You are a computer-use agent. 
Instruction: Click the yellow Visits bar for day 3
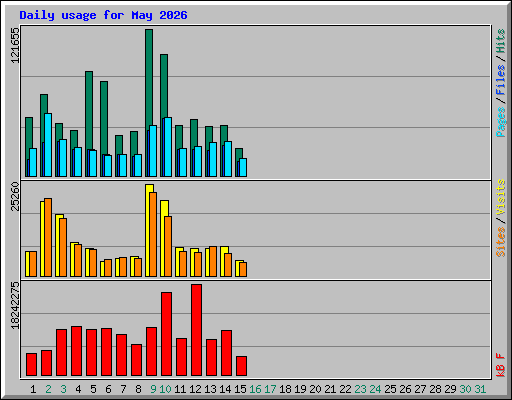click(58, 246)
